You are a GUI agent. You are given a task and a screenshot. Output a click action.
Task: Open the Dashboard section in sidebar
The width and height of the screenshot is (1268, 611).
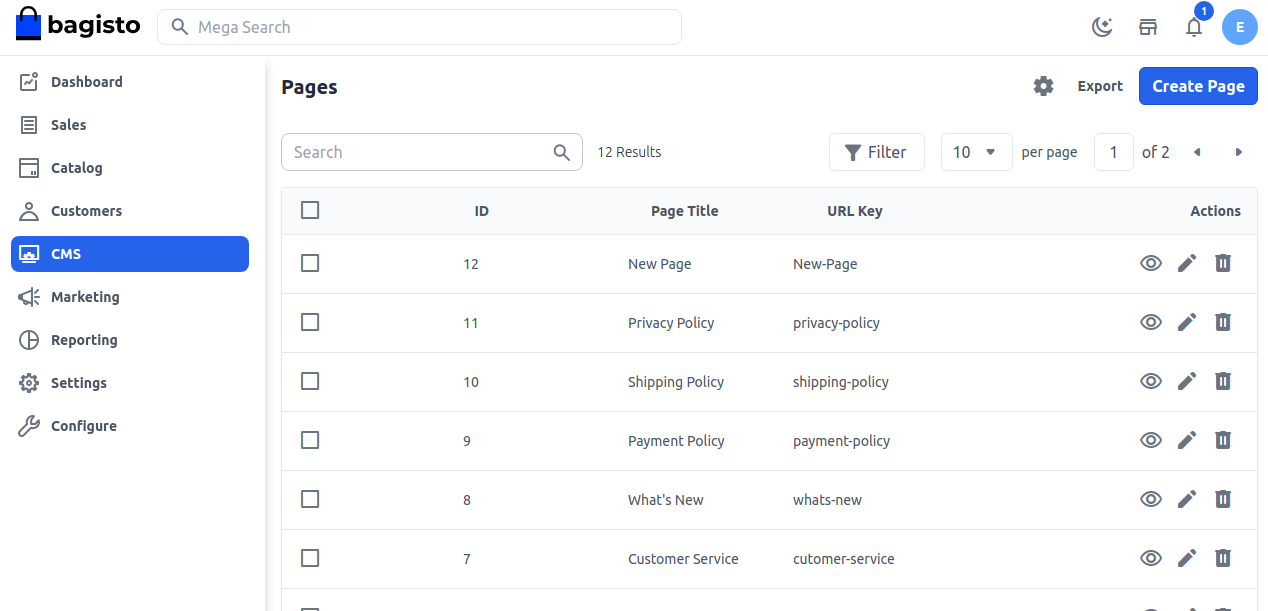86,81
